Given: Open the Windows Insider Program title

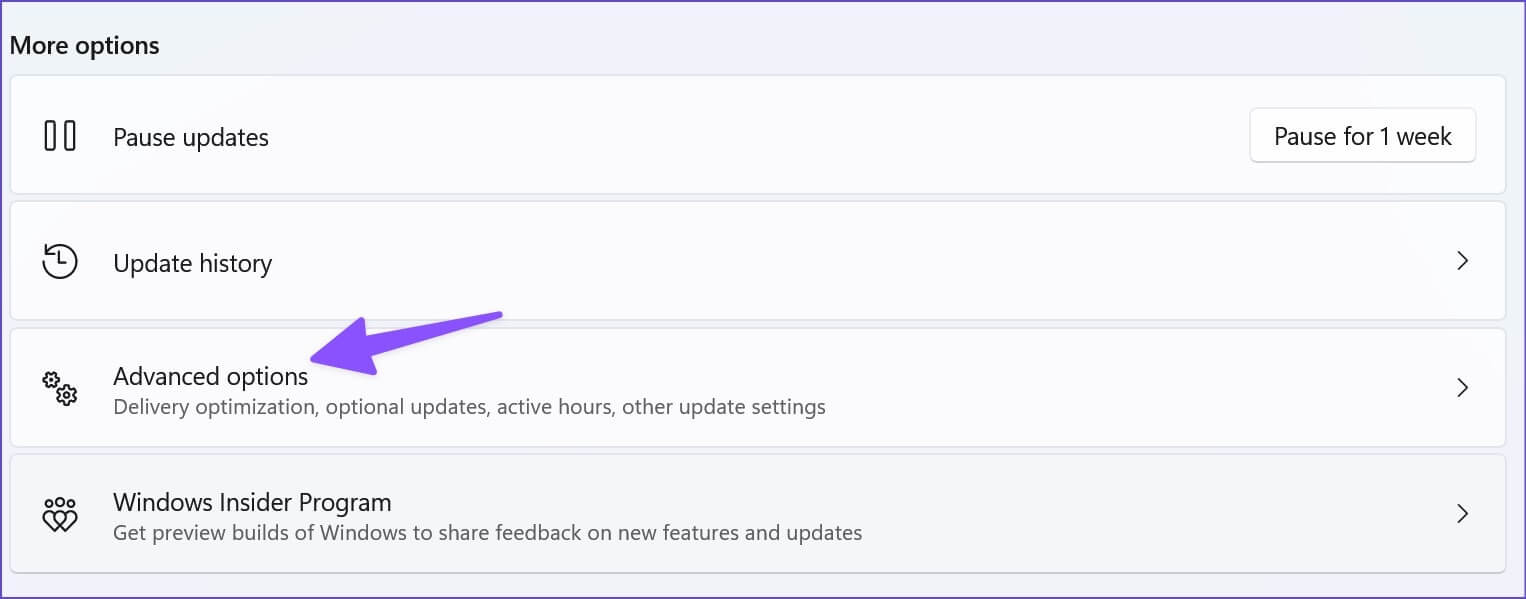Looking at the screenshot, I should pyautogui.click(x=252, y=502).
